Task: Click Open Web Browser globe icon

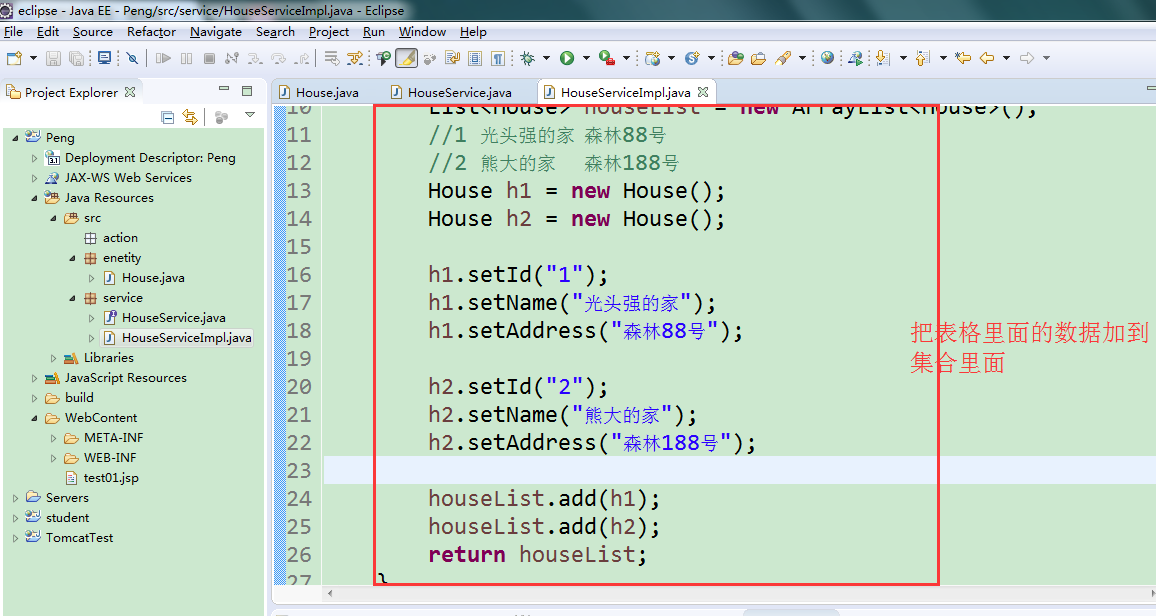Action: coord(827,58)
